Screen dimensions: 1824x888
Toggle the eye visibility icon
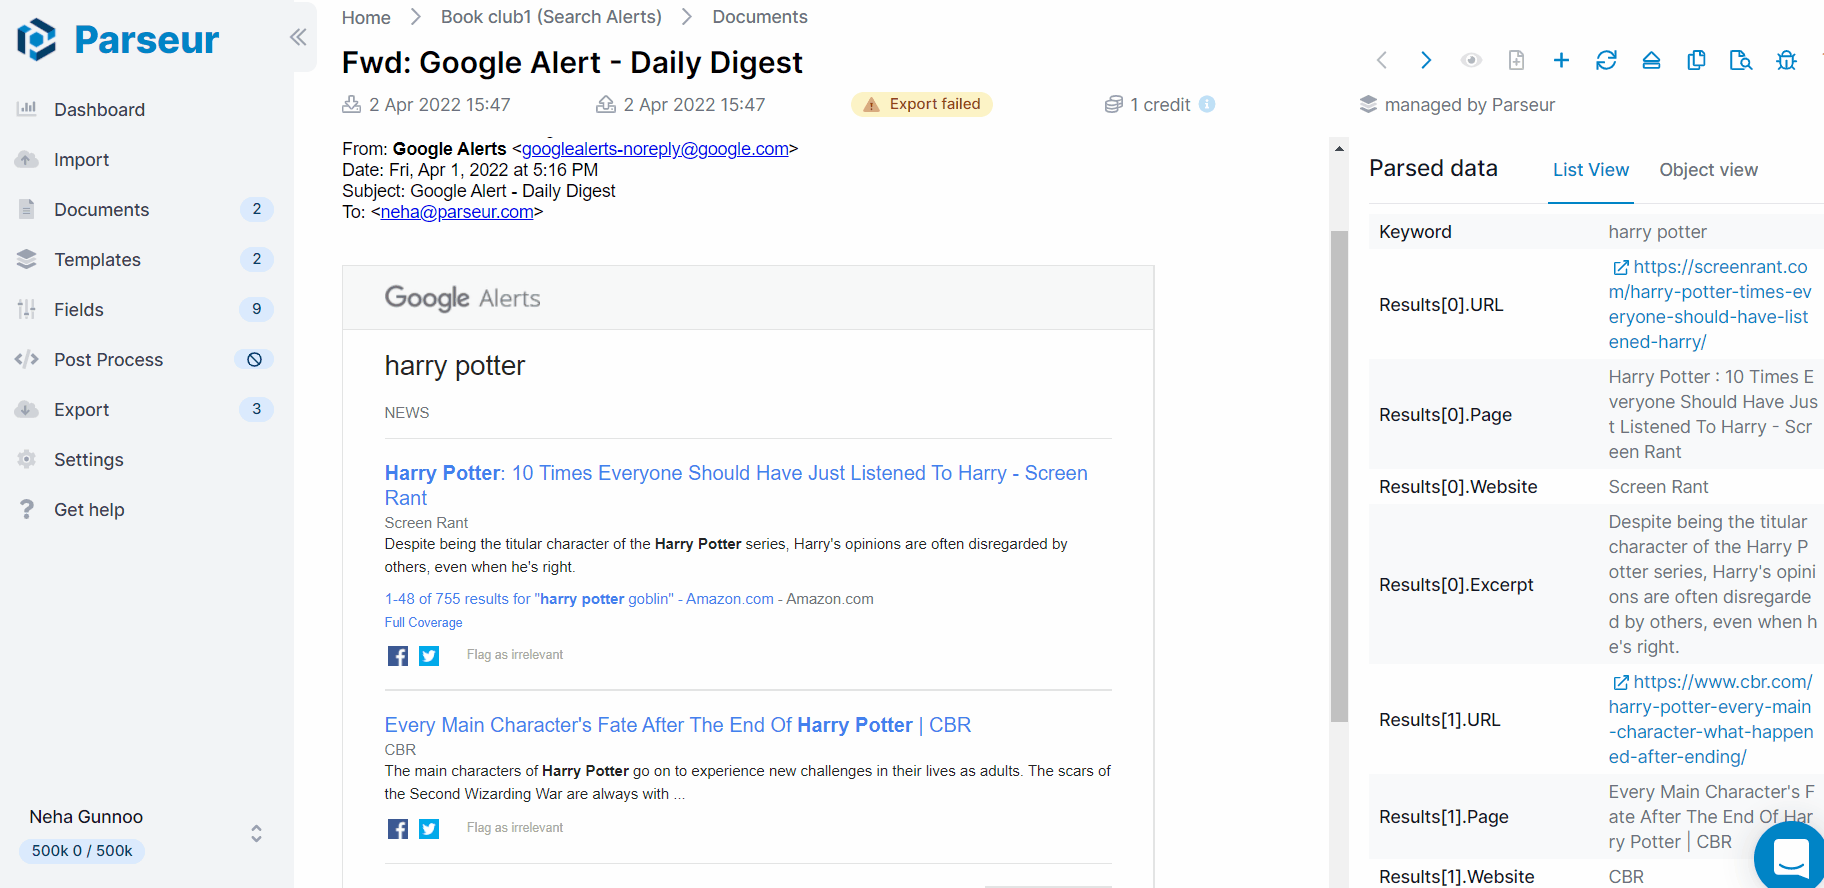(x=1471, y=61)
